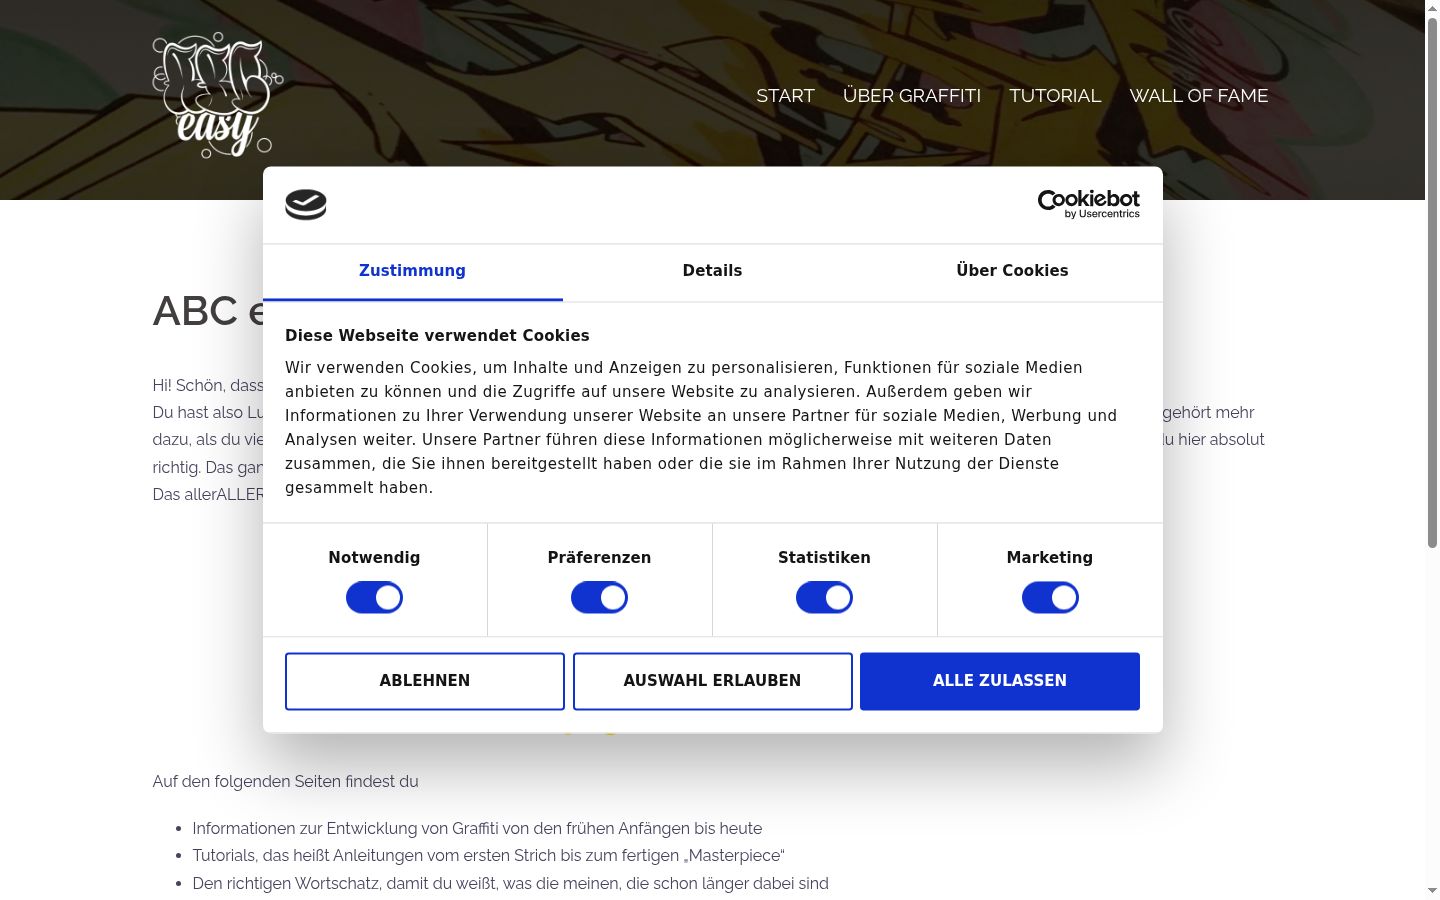Accept all cookies via Alle zulassen
This screenshot has height=900, width=1440.
[1000, 681]
